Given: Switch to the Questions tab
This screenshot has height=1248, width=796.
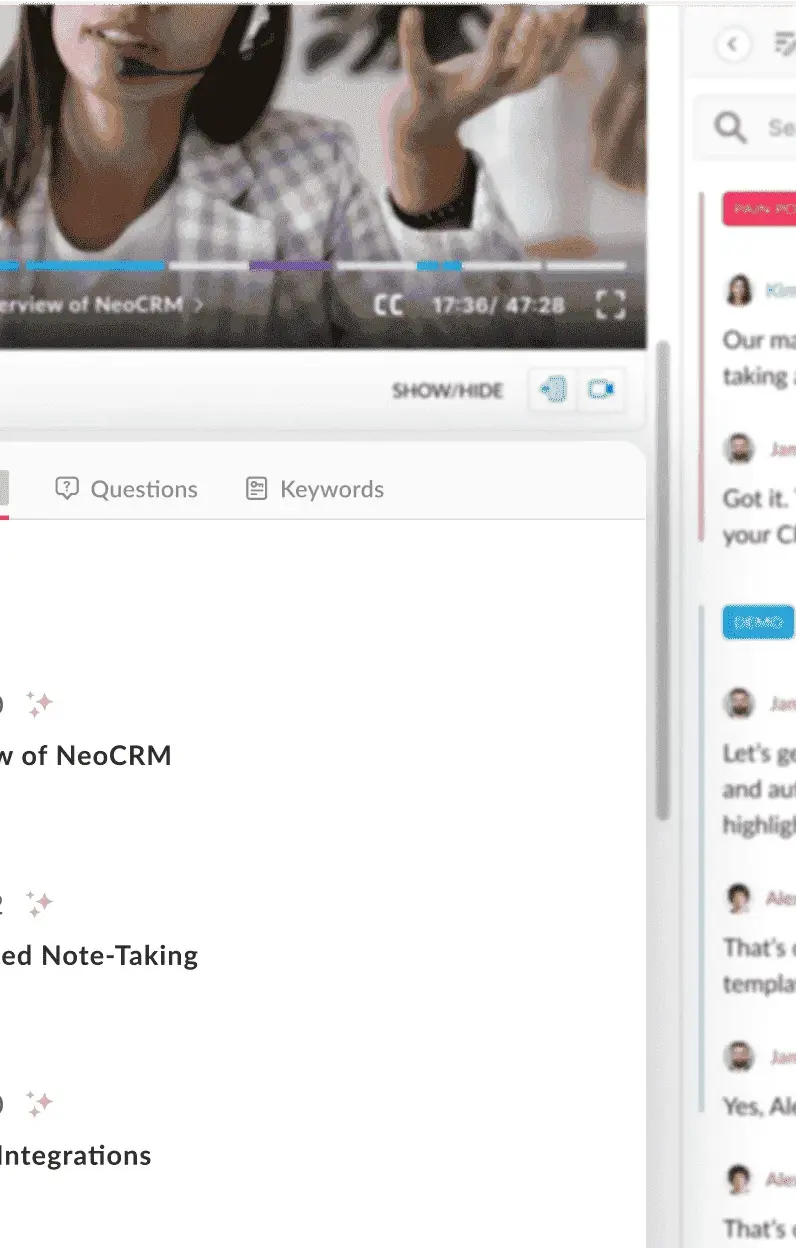Looking at the screenshot, I should click(126, 489).
